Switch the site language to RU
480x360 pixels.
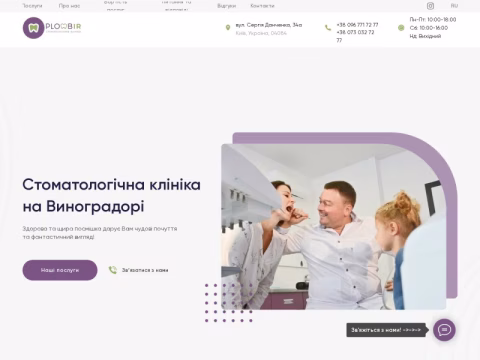click(454, 6)
